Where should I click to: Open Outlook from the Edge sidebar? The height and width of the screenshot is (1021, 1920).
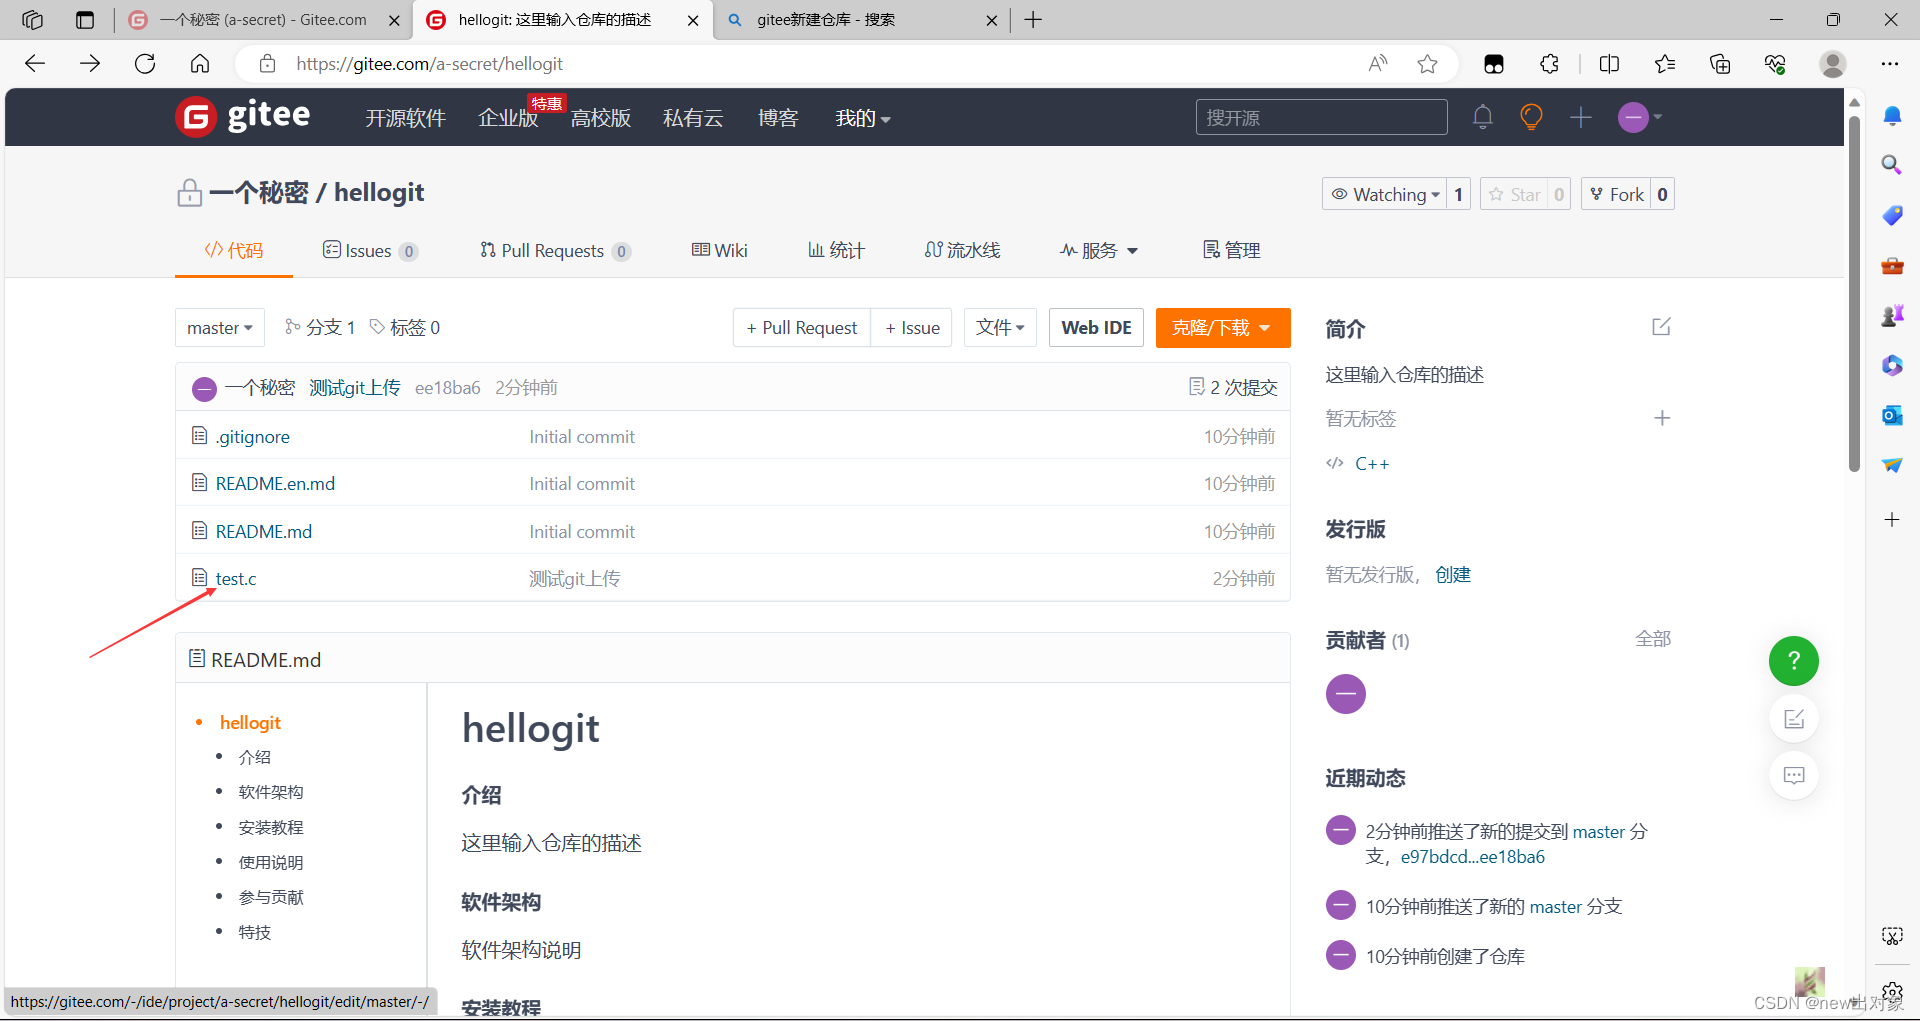[x=1892, y=415]
